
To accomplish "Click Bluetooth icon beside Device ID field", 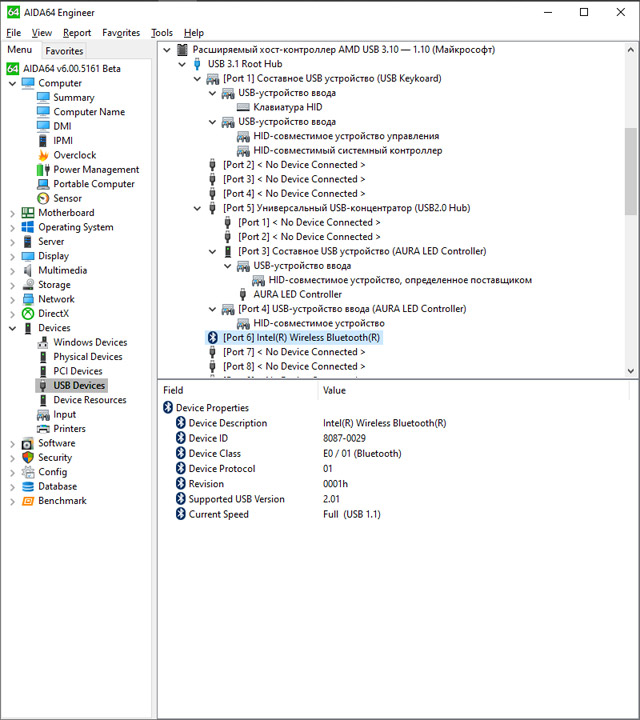I will [181, 438].
